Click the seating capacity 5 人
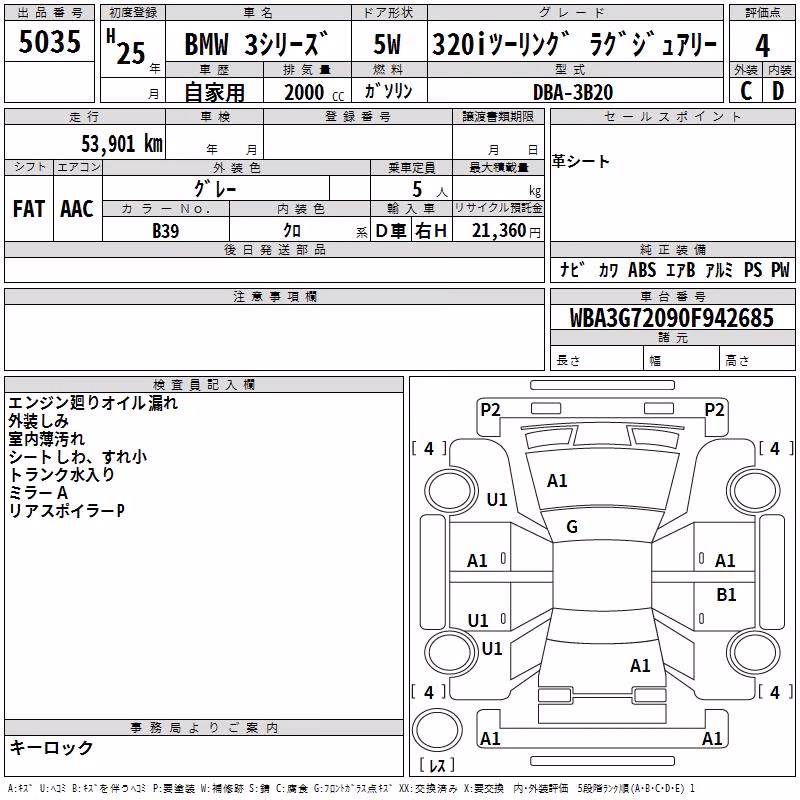The height and width of the screenshot is (800, 800). [429, 190]
